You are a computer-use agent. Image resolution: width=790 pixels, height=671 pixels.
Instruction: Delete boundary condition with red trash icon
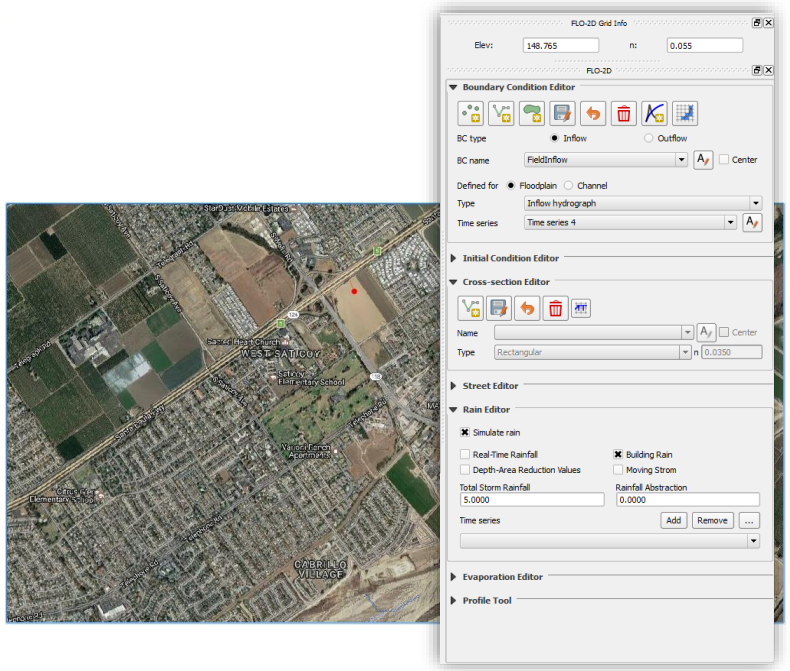624,113
